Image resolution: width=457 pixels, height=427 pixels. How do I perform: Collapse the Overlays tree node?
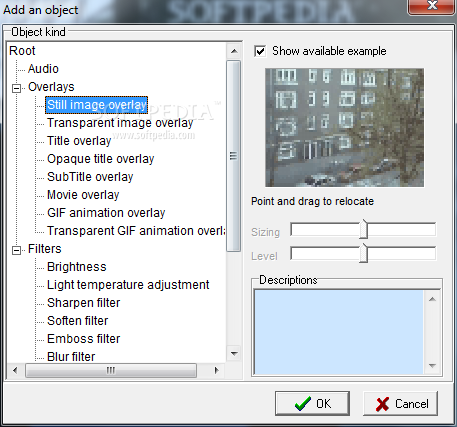[16, 88]
